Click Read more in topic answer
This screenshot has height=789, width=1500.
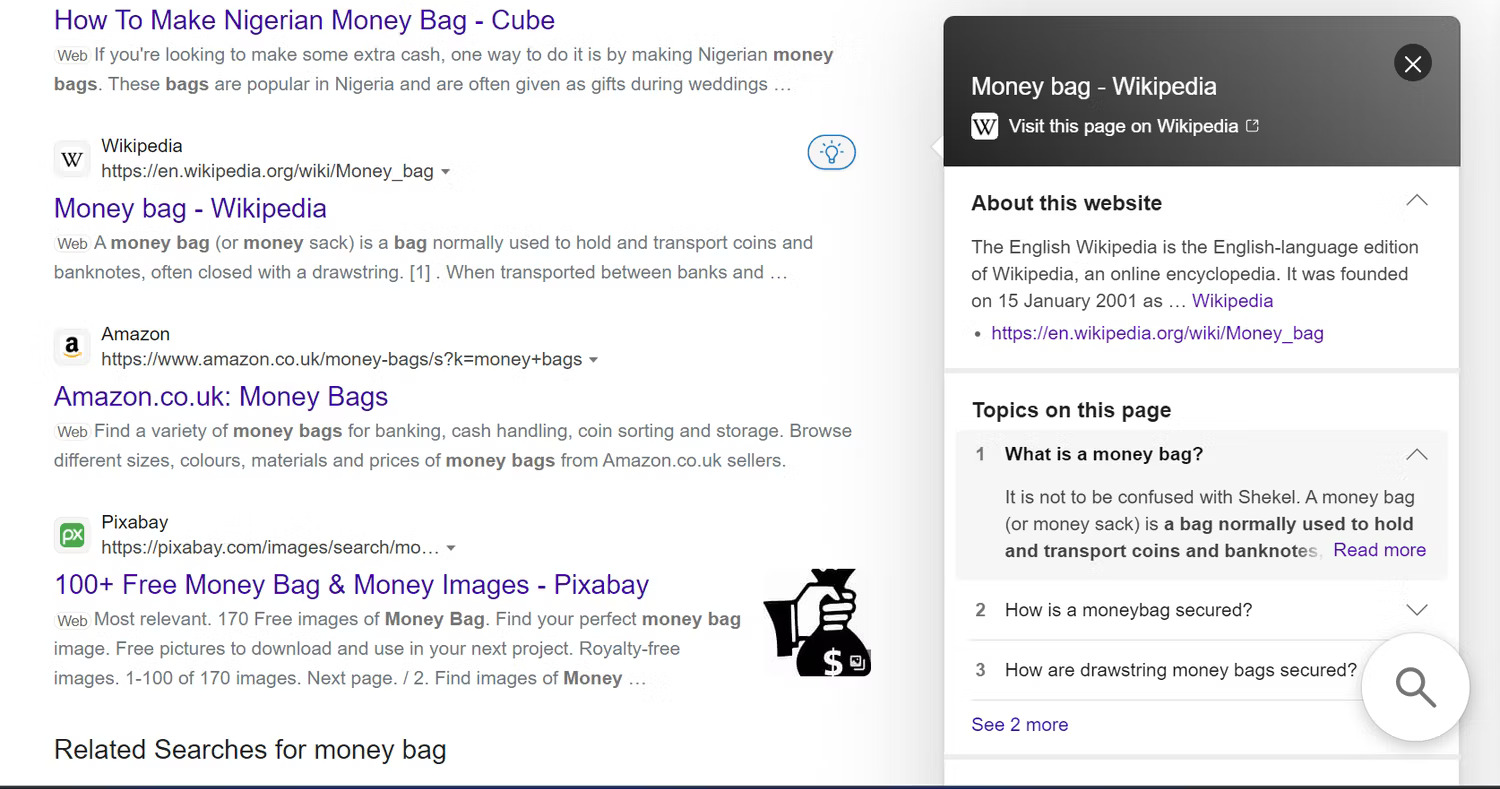(x=1379, y=550)
